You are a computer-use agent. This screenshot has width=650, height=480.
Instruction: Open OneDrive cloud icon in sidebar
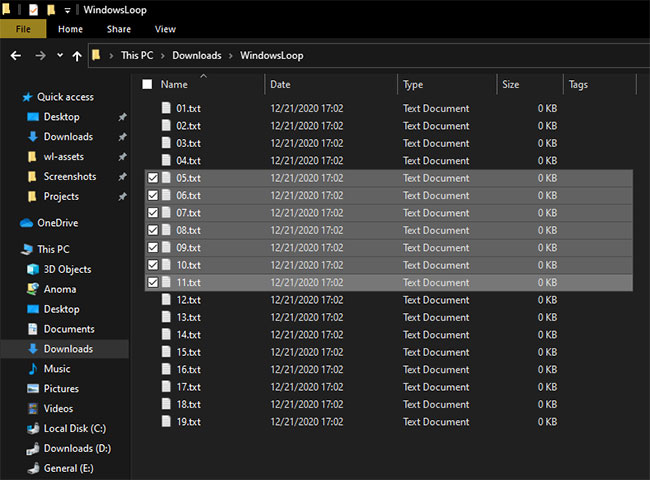coord(26,223)
